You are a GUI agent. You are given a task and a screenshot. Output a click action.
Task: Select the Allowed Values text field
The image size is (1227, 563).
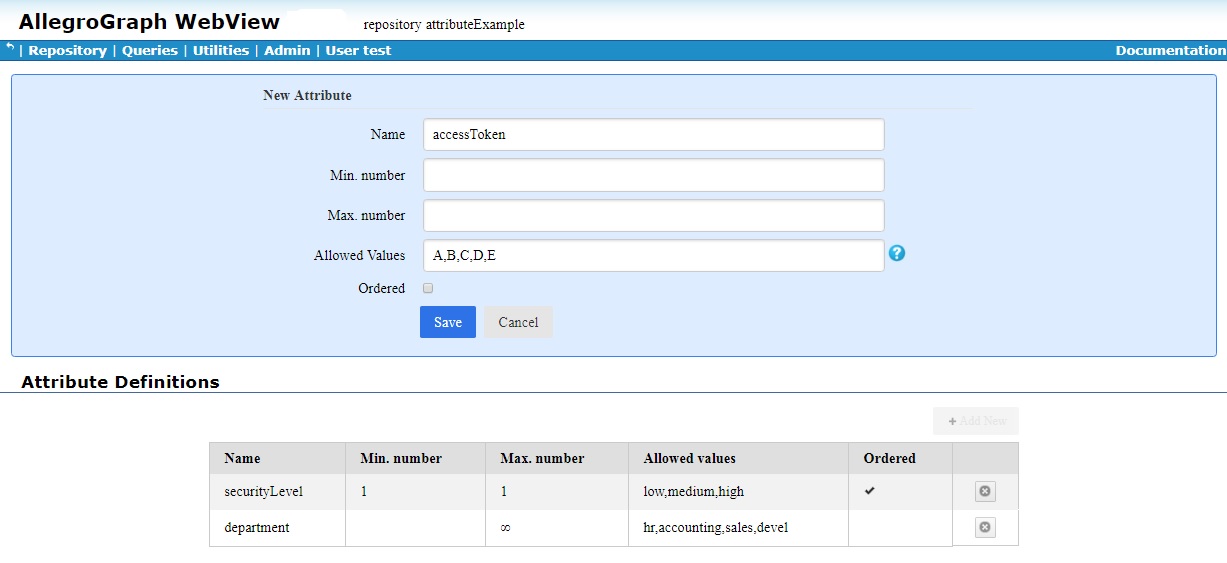(x=653, y=255)
